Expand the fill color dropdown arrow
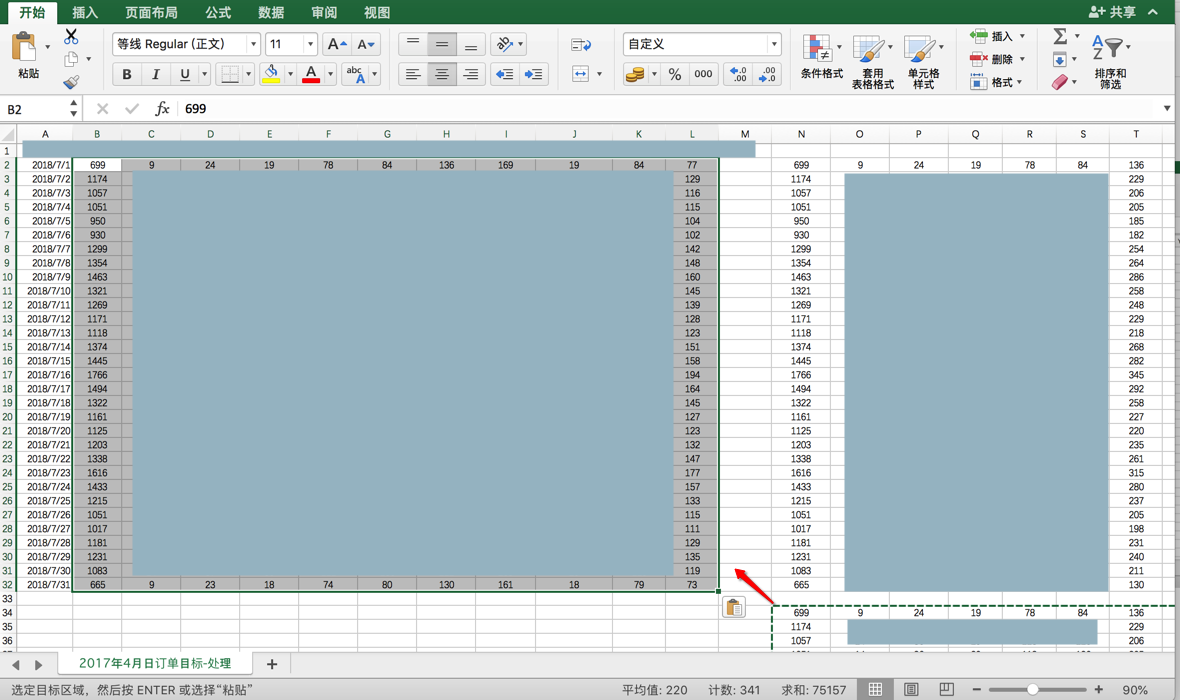 [x=290, y=74]
